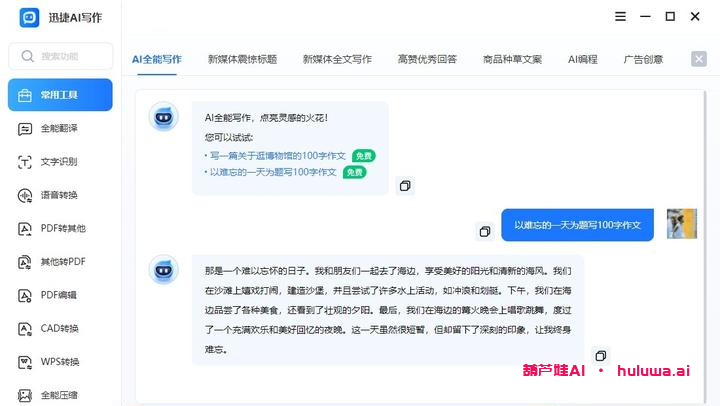Viewport: 720px width, 406px height.
Task: Click the 常用工具 briefcase icon
Action: tap(25, 95)
